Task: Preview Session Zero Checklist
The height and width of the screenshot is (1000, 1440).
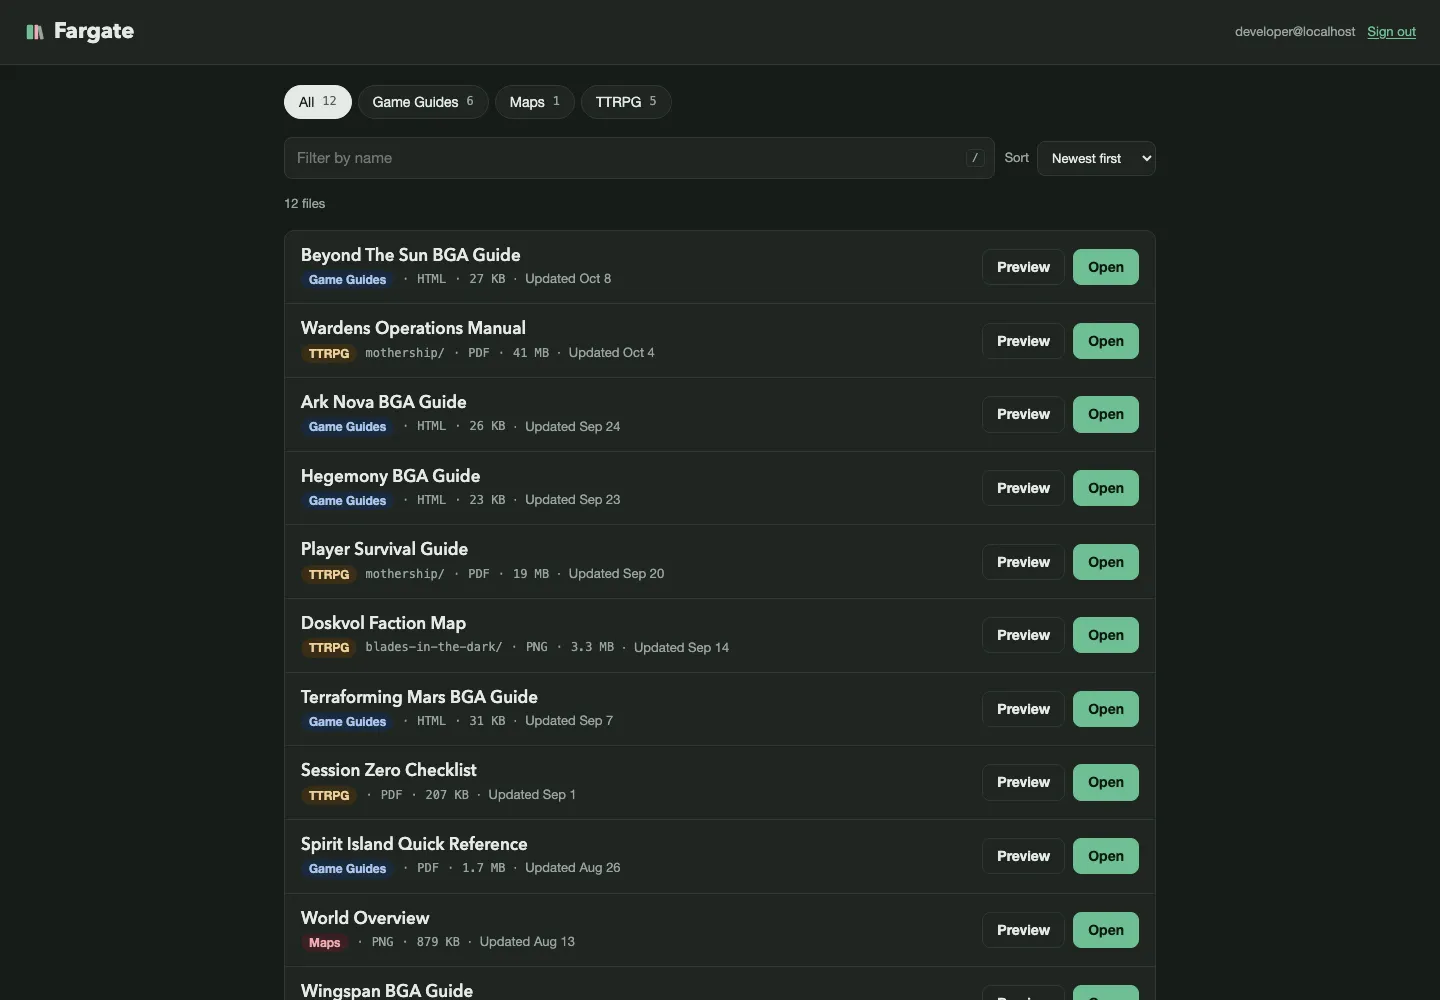Action: tap(1023, 782)
